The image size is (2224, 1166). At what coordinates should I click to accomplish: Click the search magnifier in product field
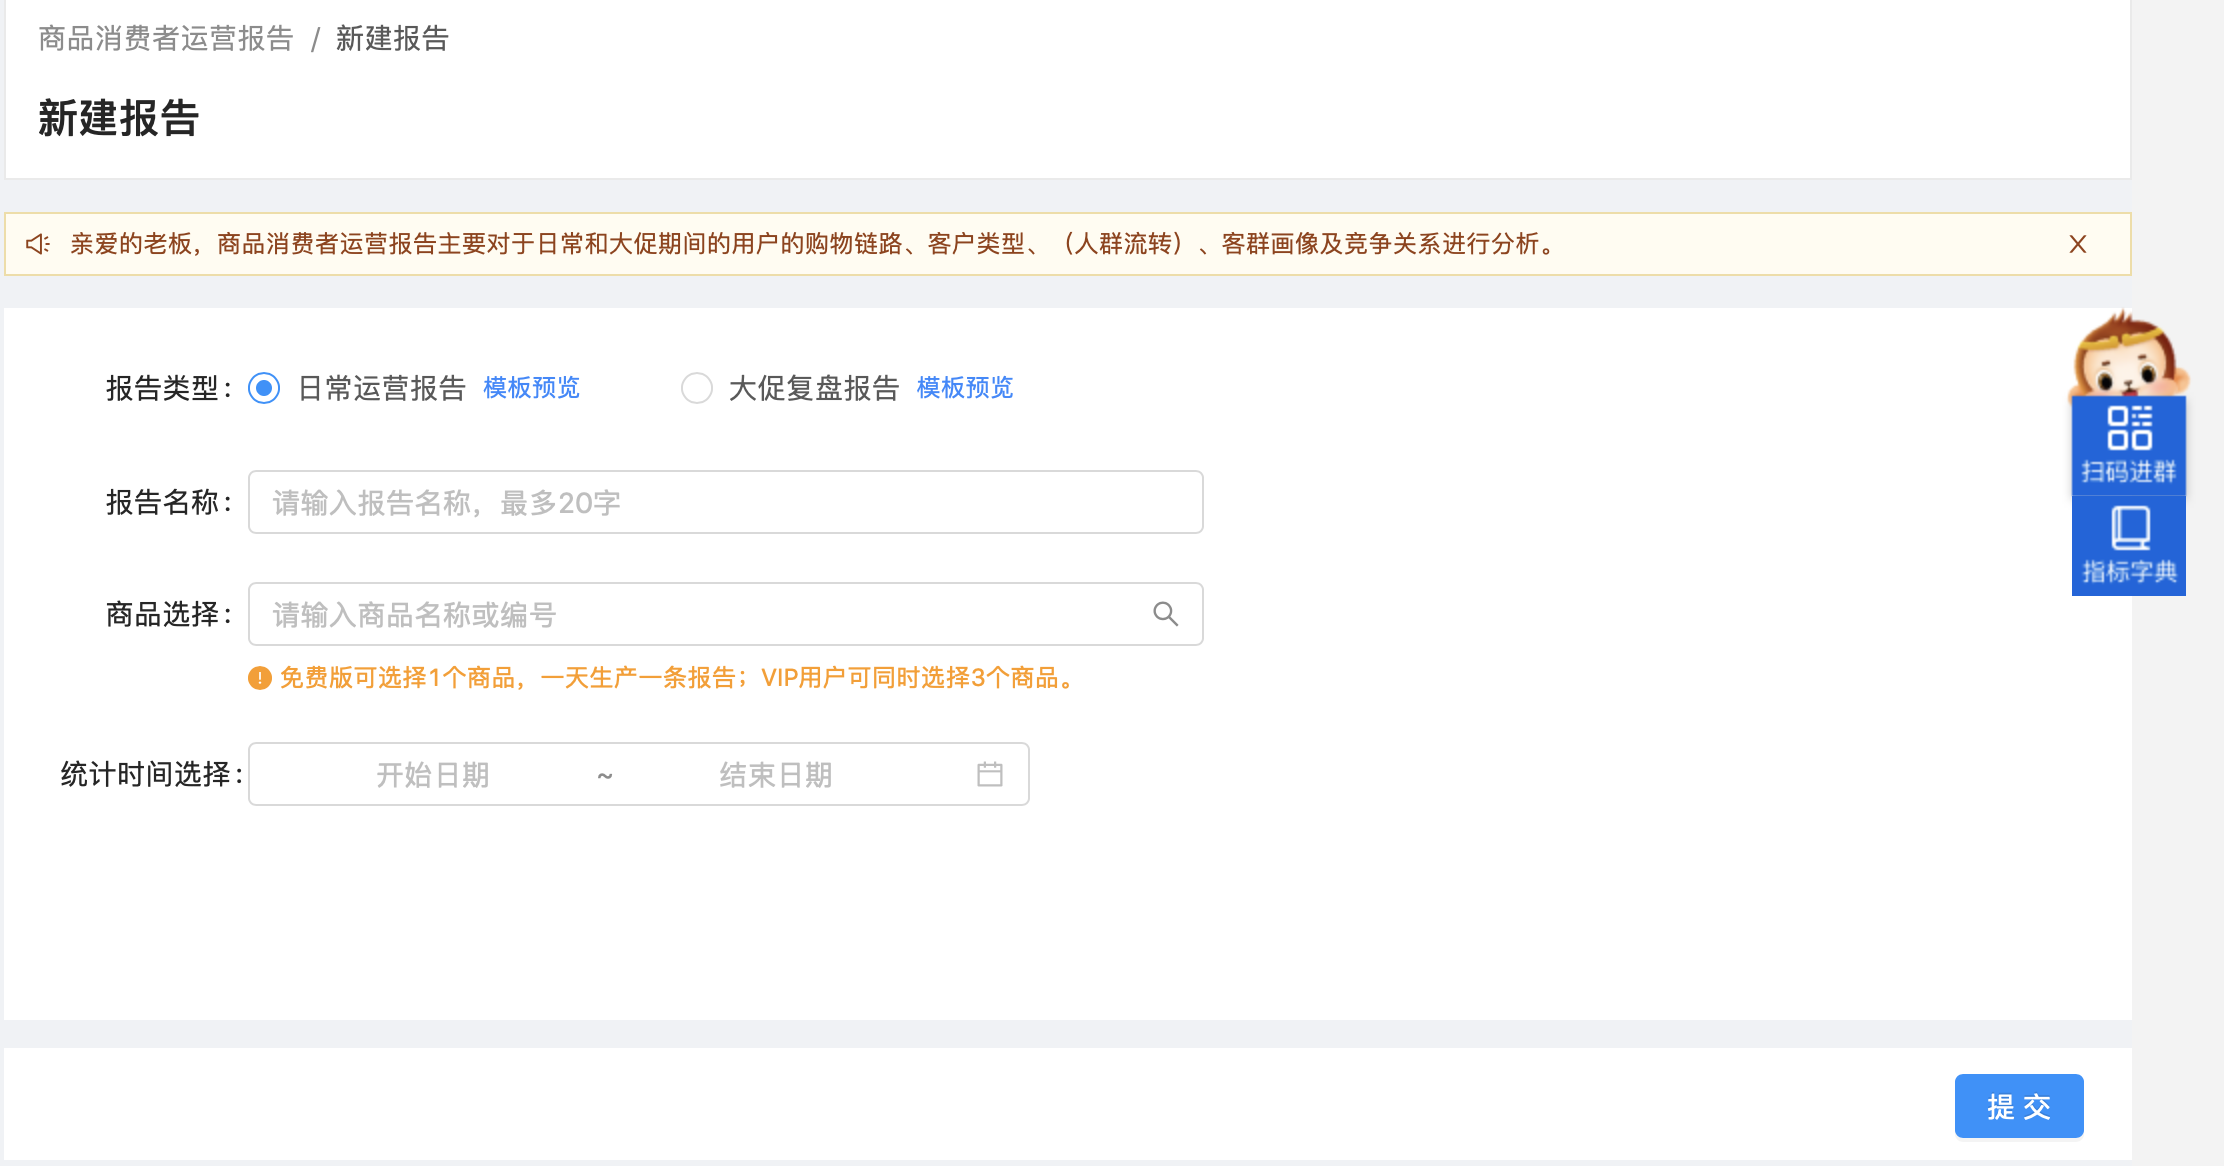[x=1165, y=614]
